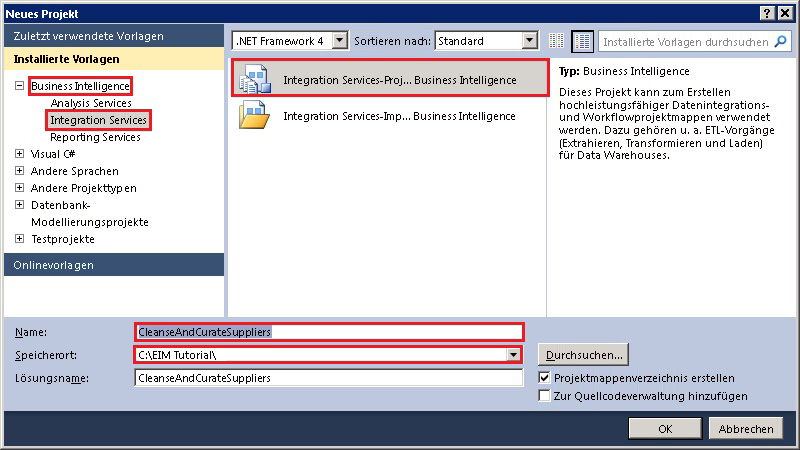Click the Lösungsname input field
800x450 pixels.
[329, 378]
